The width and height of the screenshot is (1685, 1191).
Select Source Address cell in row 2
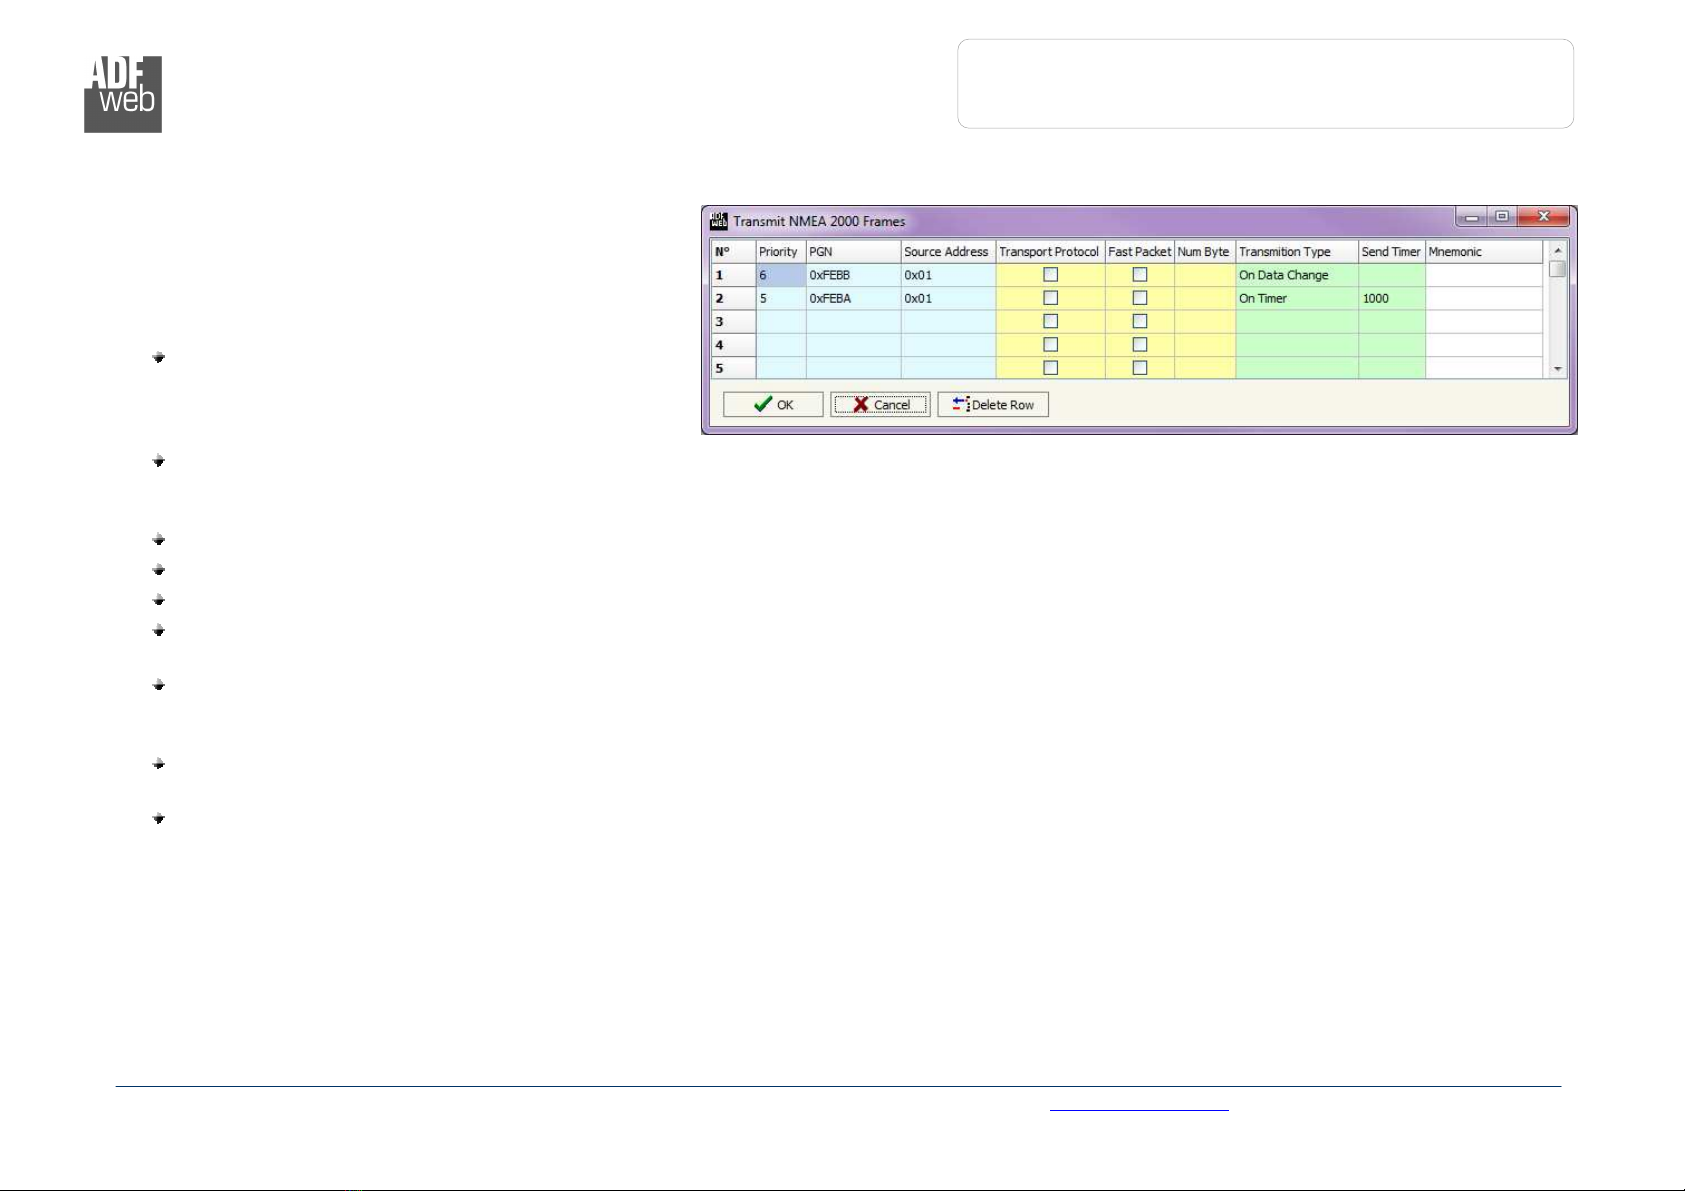pyautogui.click(x=948, y=298)
